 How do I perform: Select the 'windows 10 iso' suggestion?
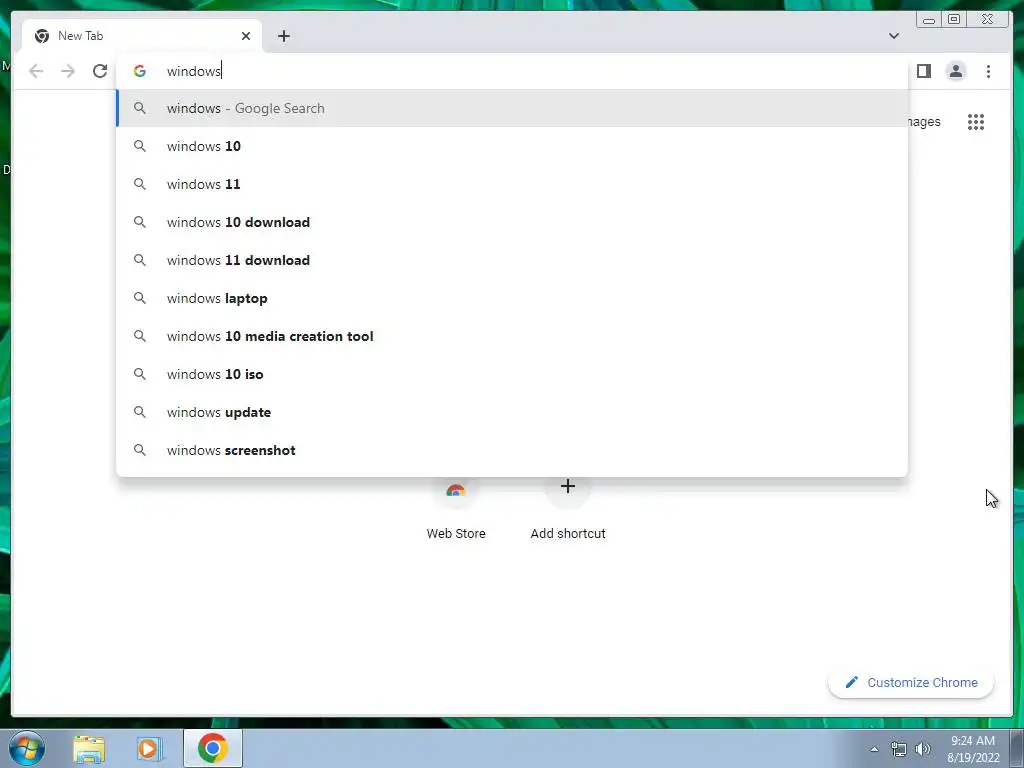[x=513, y=374]
